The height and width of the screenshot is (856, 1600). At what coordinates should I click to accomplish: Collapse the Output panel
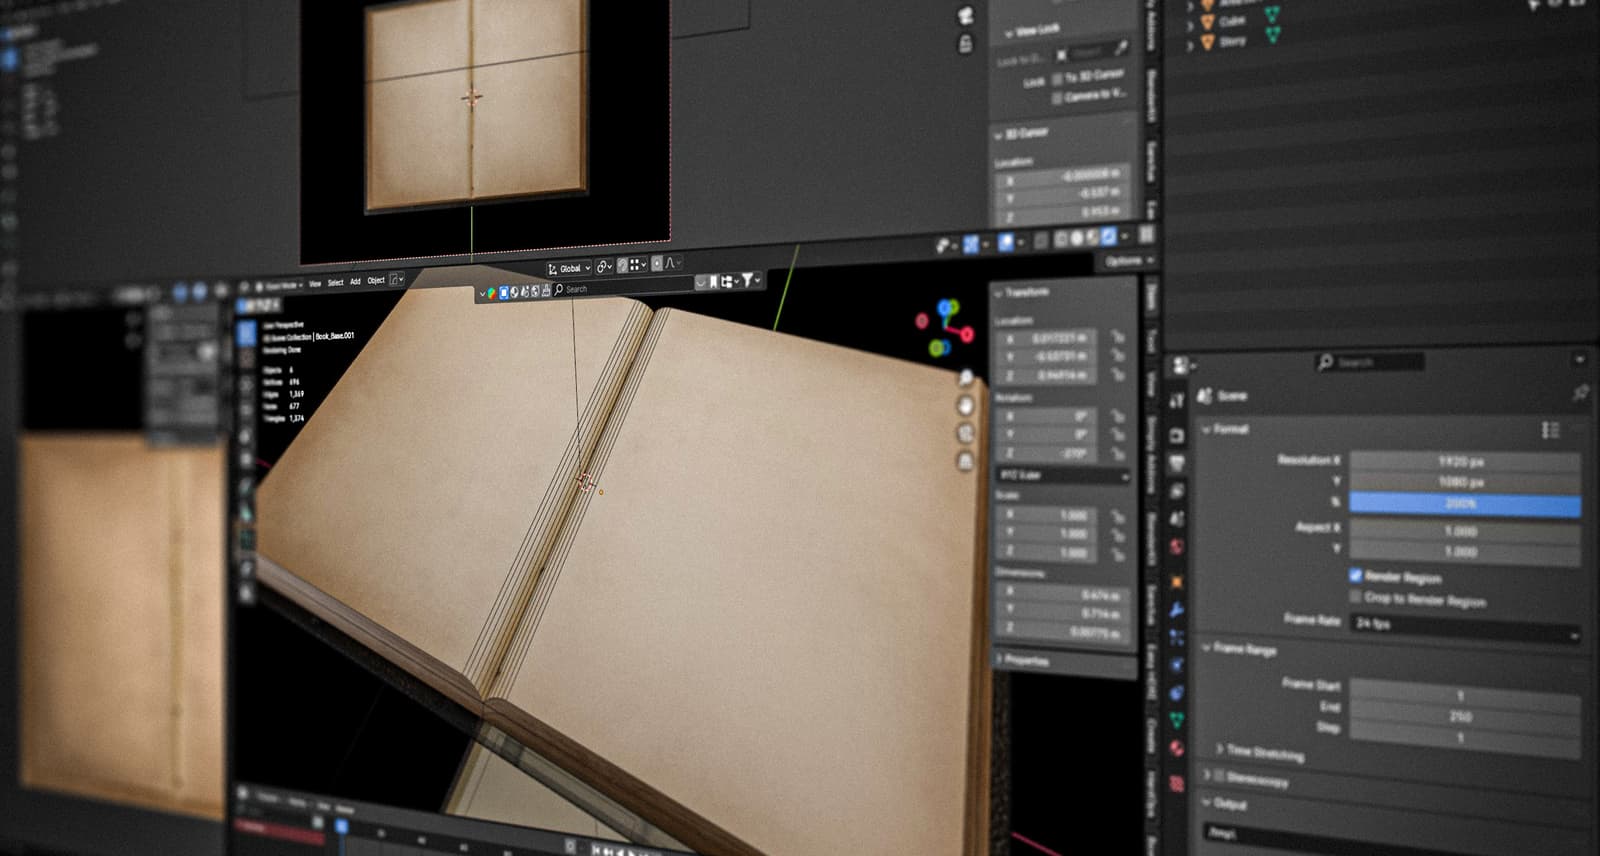pos(1225,802)
